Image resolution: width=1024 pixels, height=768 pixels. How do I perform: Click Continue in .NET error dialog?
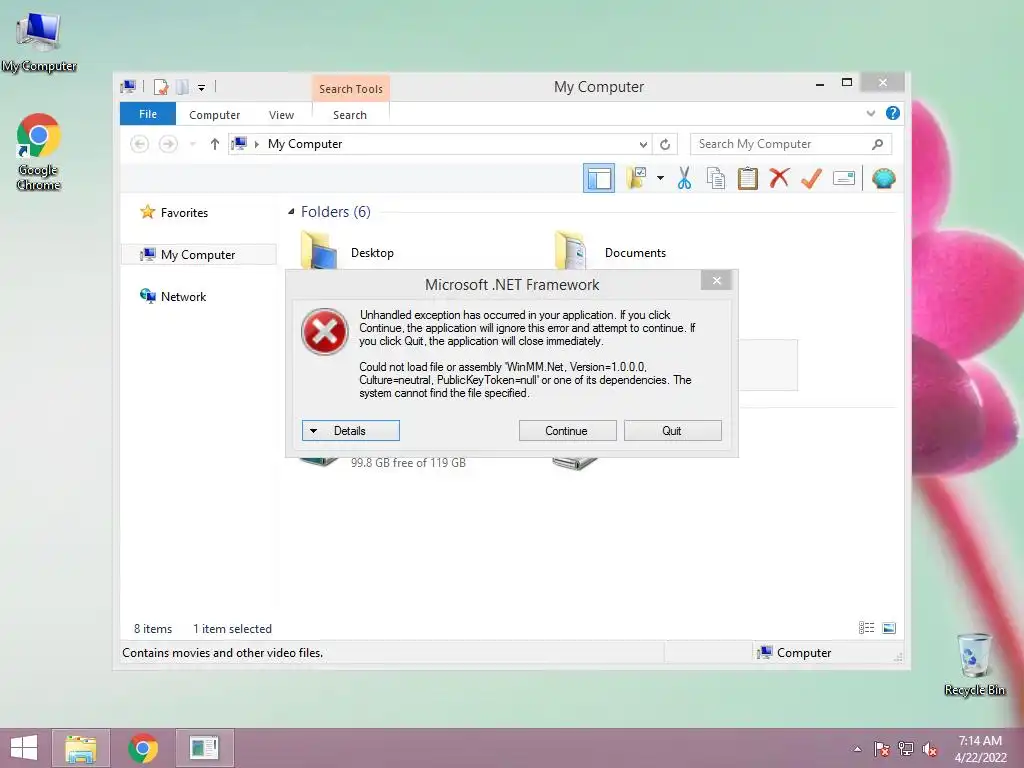567,430
